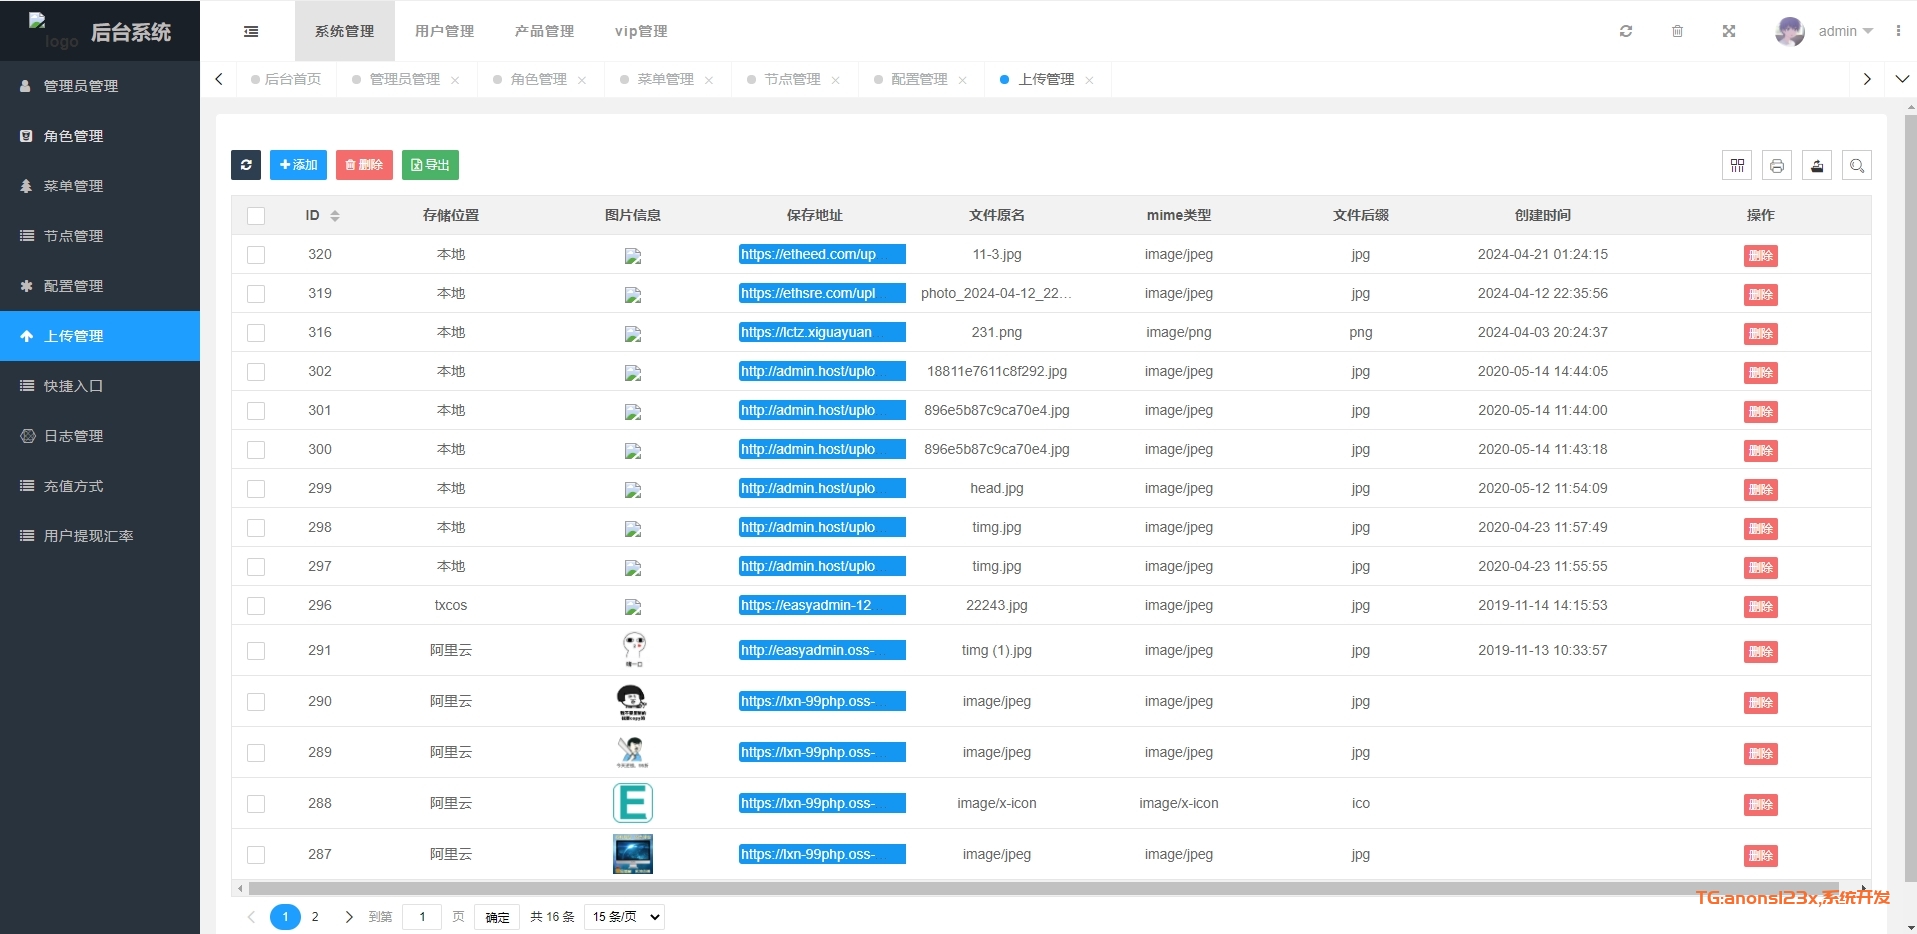Open the table search magnifier icon
The image size is (1917, 934).
click(1857, 166)
